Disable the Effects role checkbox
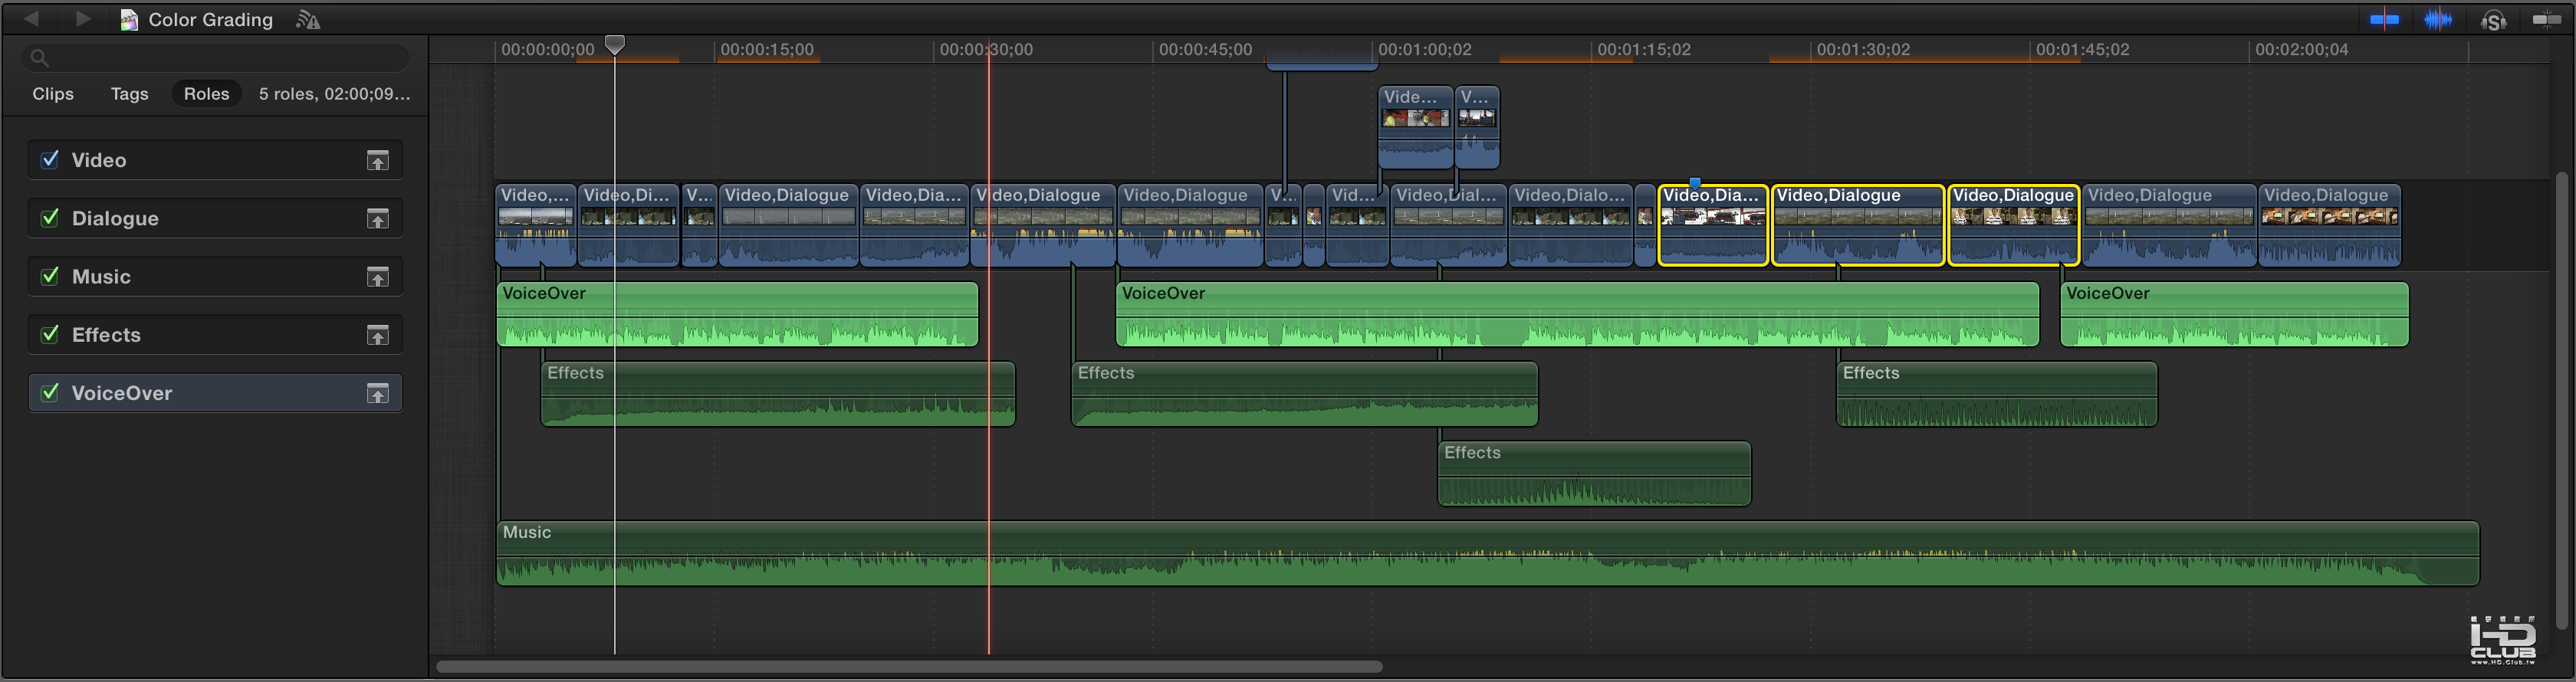The height and width of the screenshot is (682, 2576). click(x=49, y=334)
